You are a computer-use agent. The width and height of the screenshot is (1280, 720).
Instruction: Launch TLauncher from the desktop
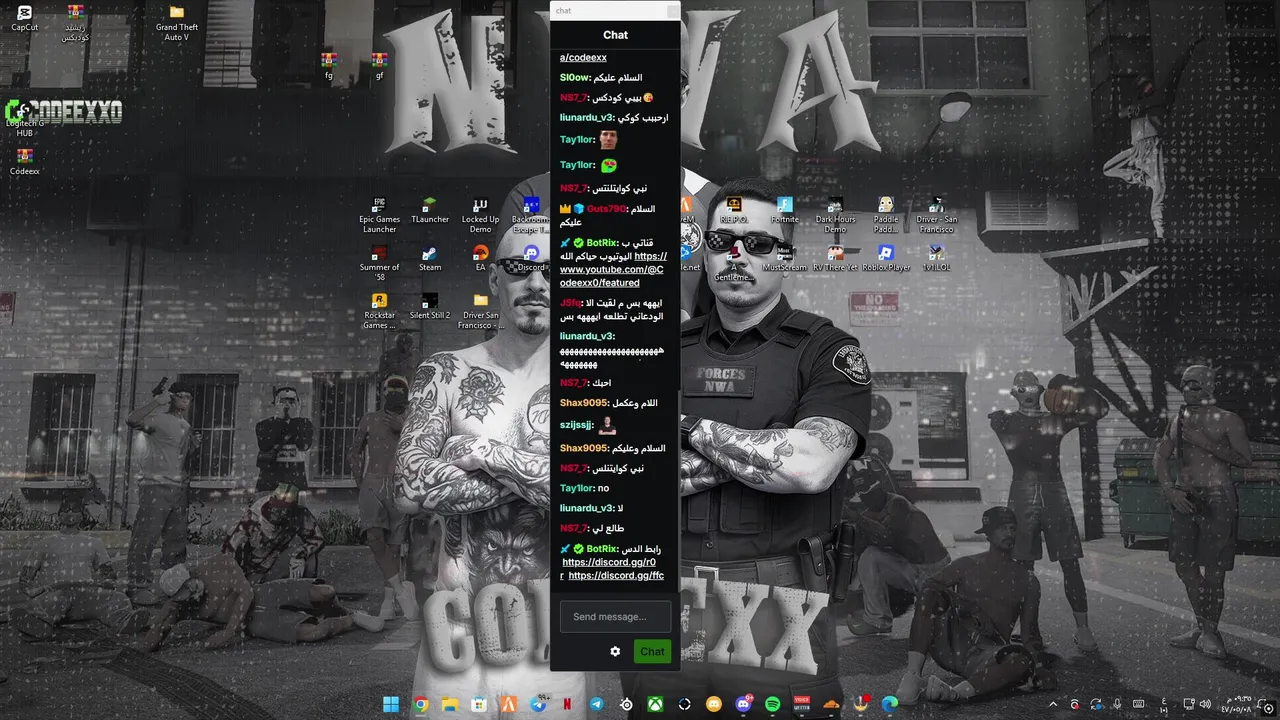click(430, 211)
